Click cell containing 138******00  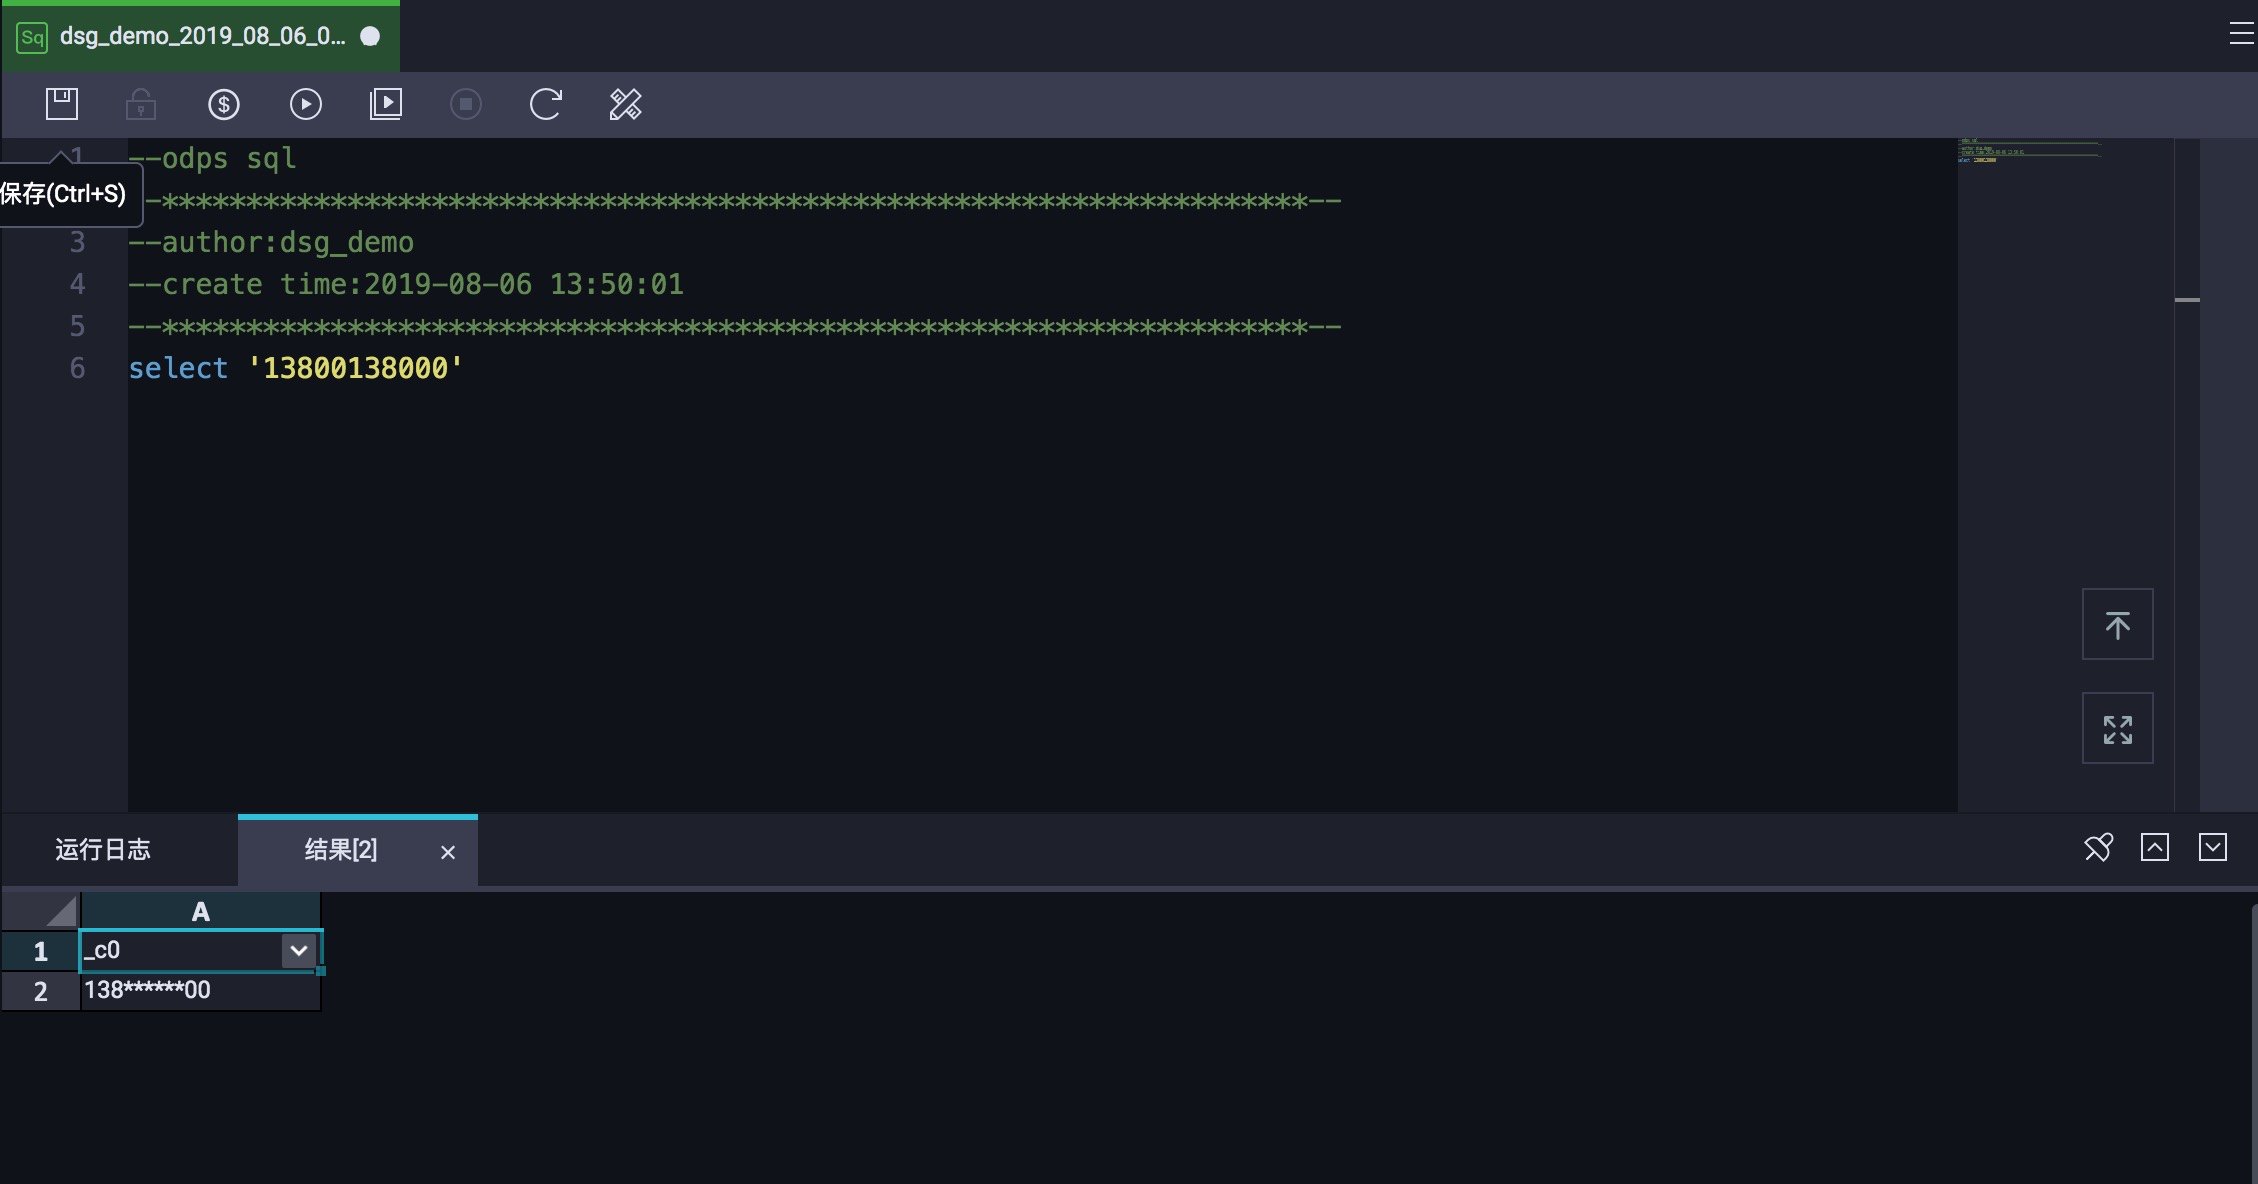[200, 991]
